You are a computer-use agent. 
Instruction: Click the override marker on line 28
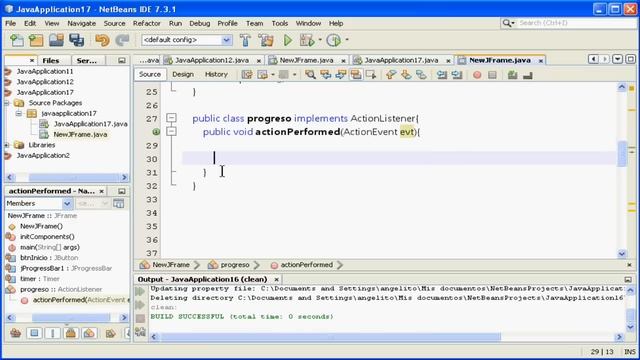(x=156, y=131)
